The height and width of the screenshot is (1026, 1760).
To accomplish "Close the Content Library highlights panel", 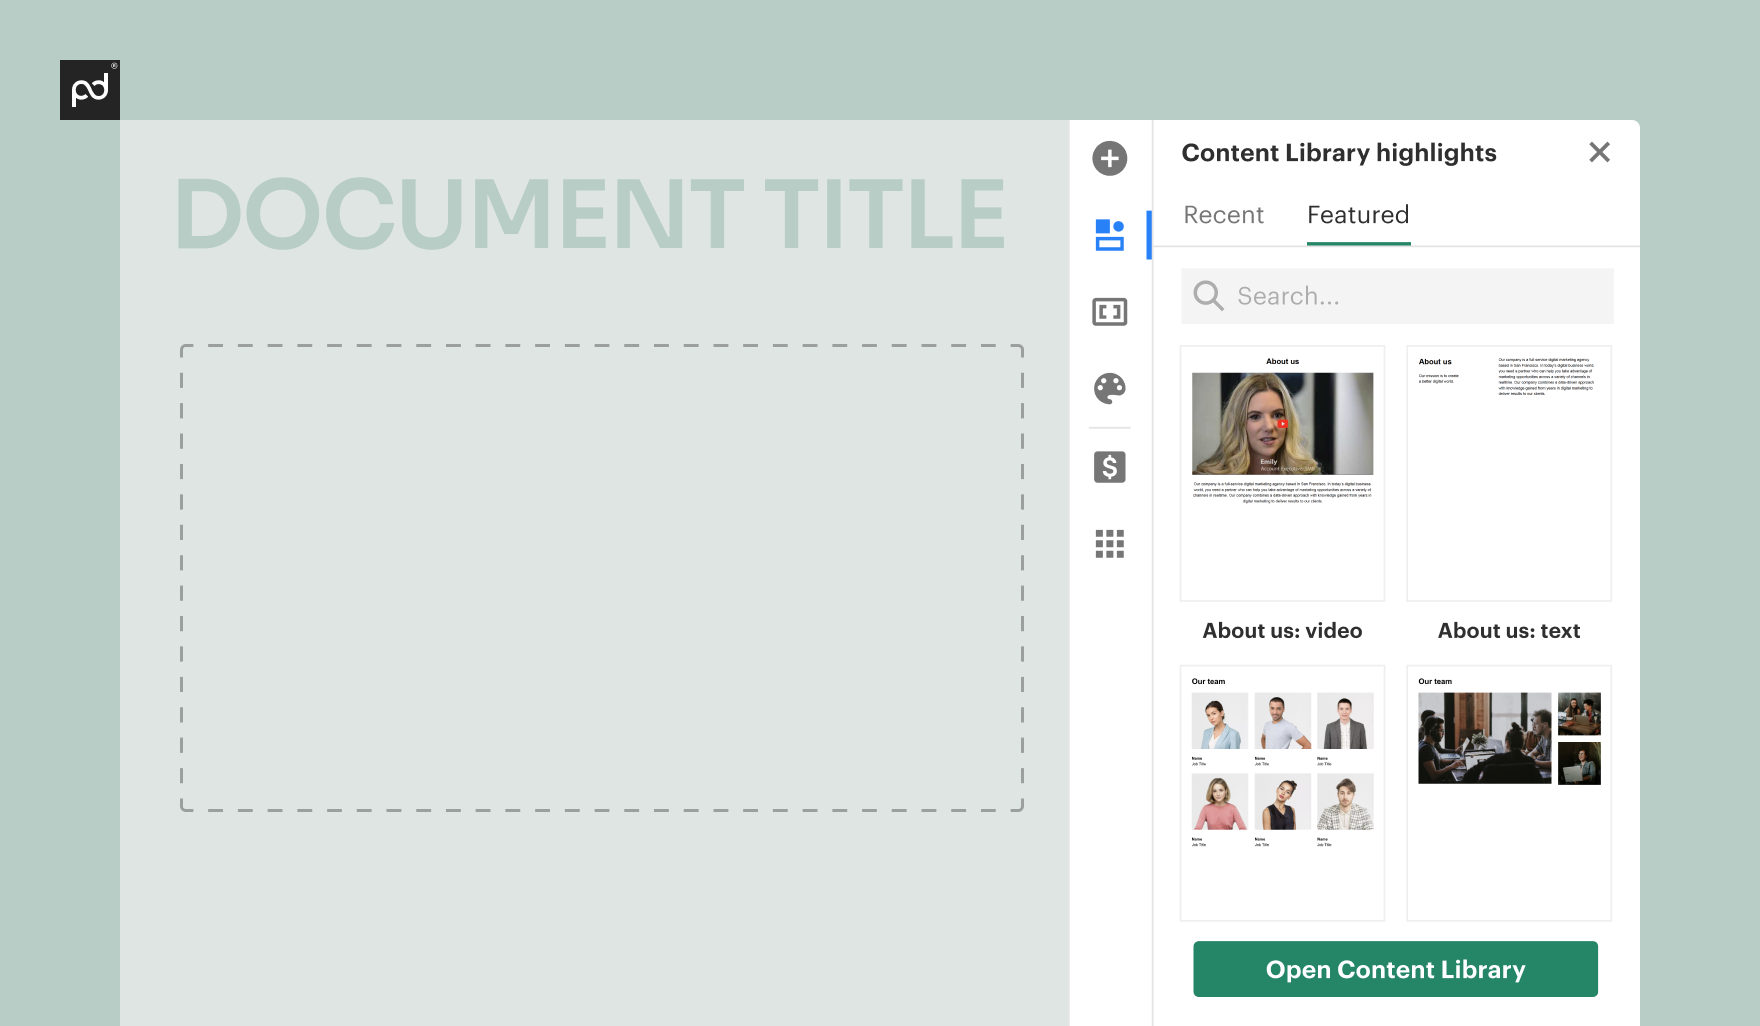I will pyautogui.click(x=1600, y=152).
